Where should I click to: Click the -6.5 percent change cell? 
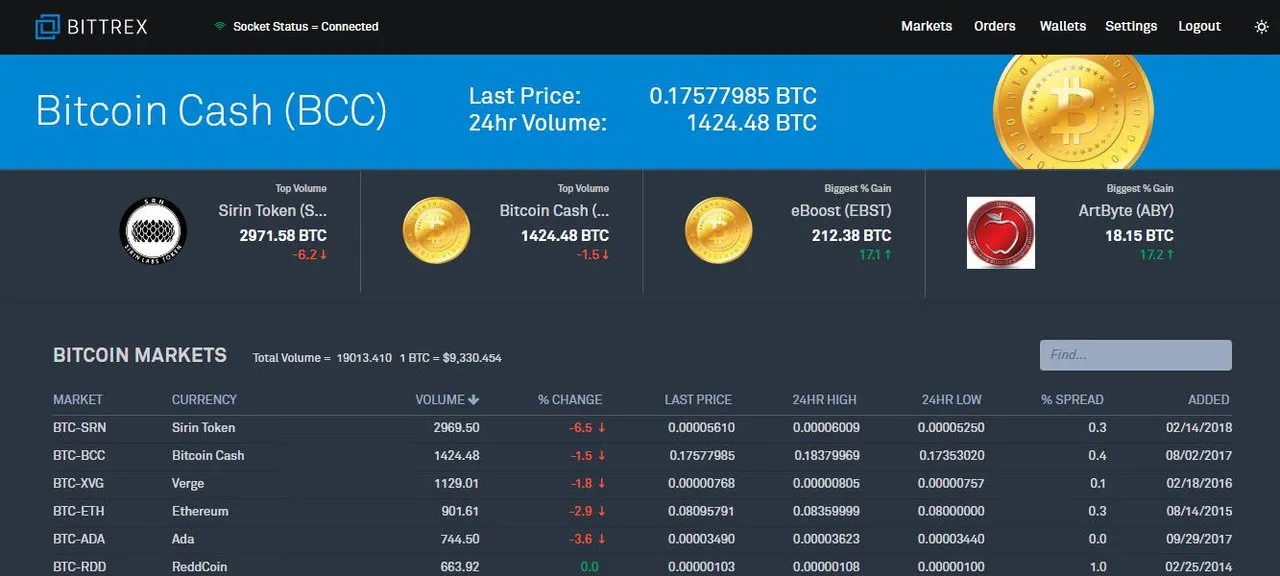[x=587, y=427]
